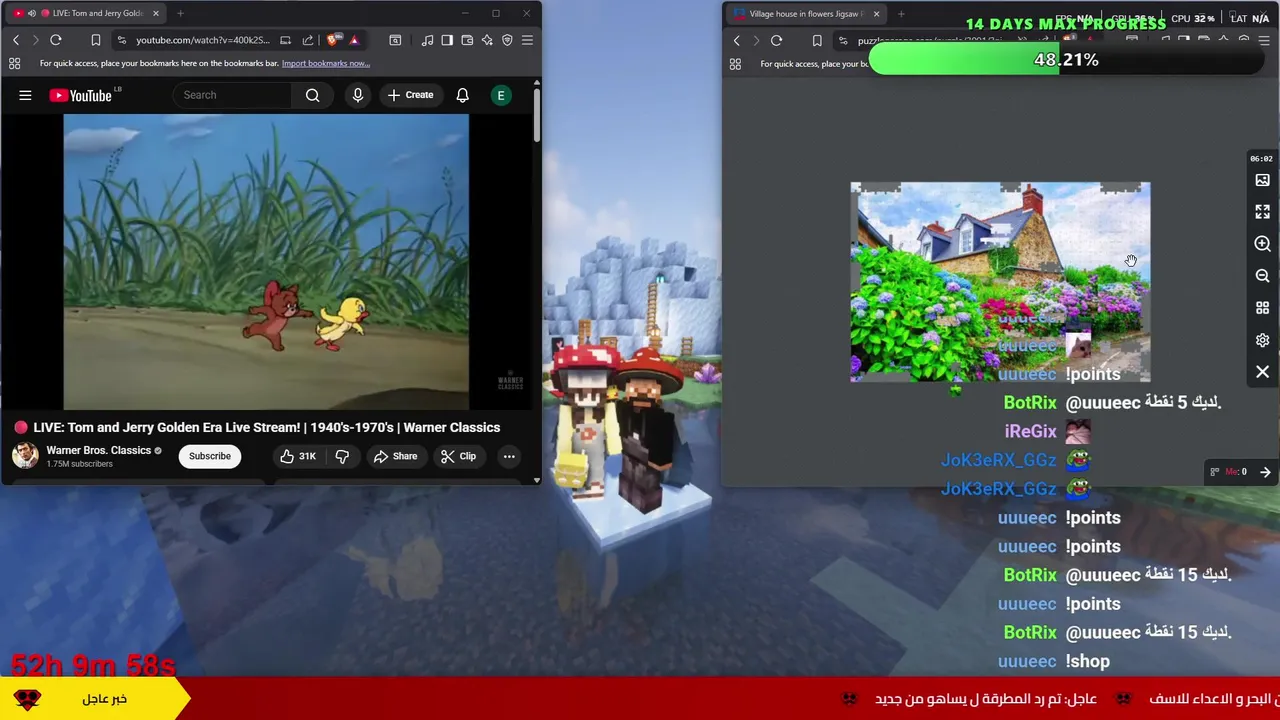Click the Tom and Jerry video player
Viewport: 1280px width, 720px height.
pos(266,261)
